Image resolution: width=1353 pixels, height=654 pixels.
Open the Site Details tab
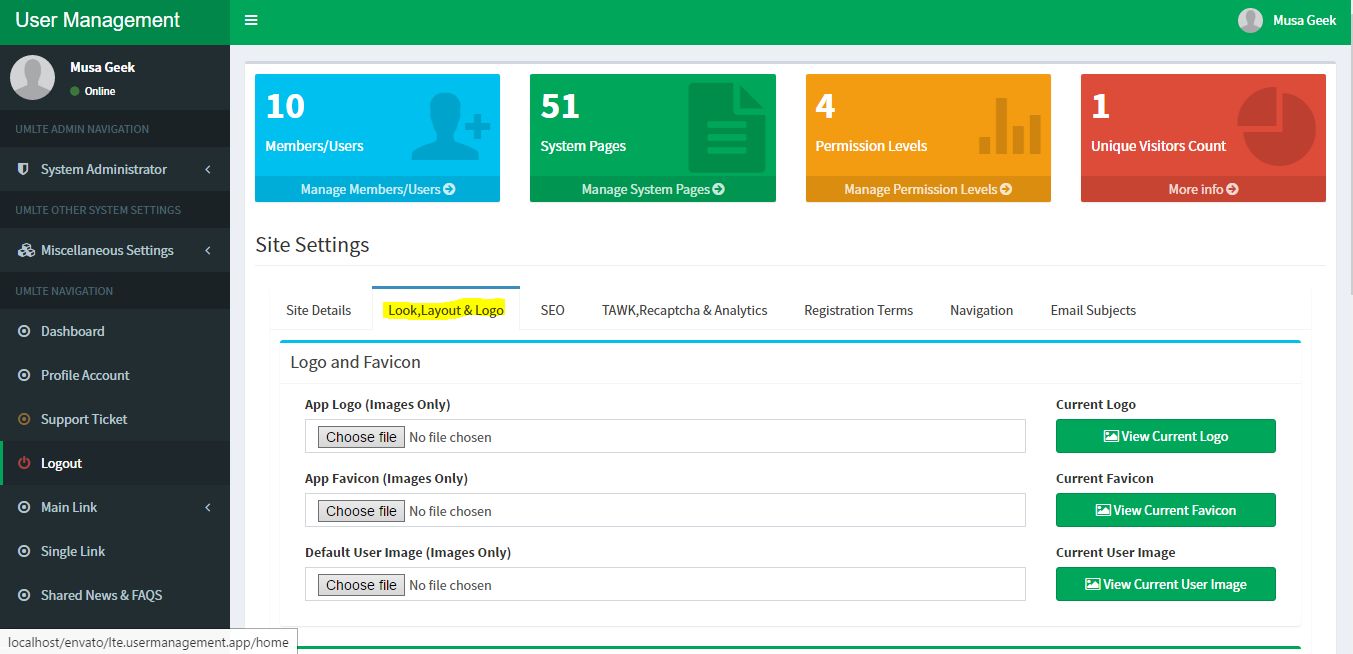pyautogui.click(x=318, y=310)
